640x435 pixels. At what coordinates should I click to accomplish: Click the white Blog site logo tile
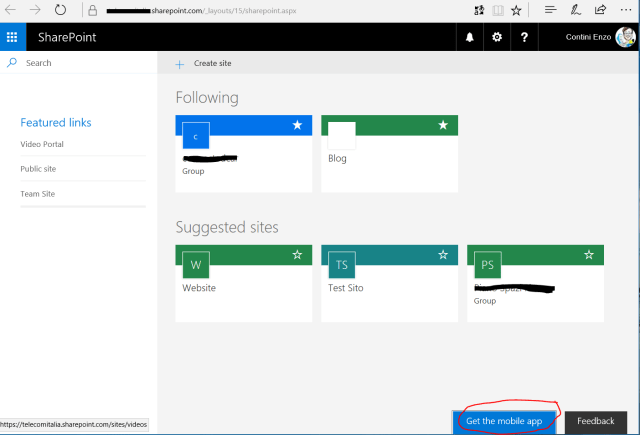pyautogui.click(x=342, y=135)
